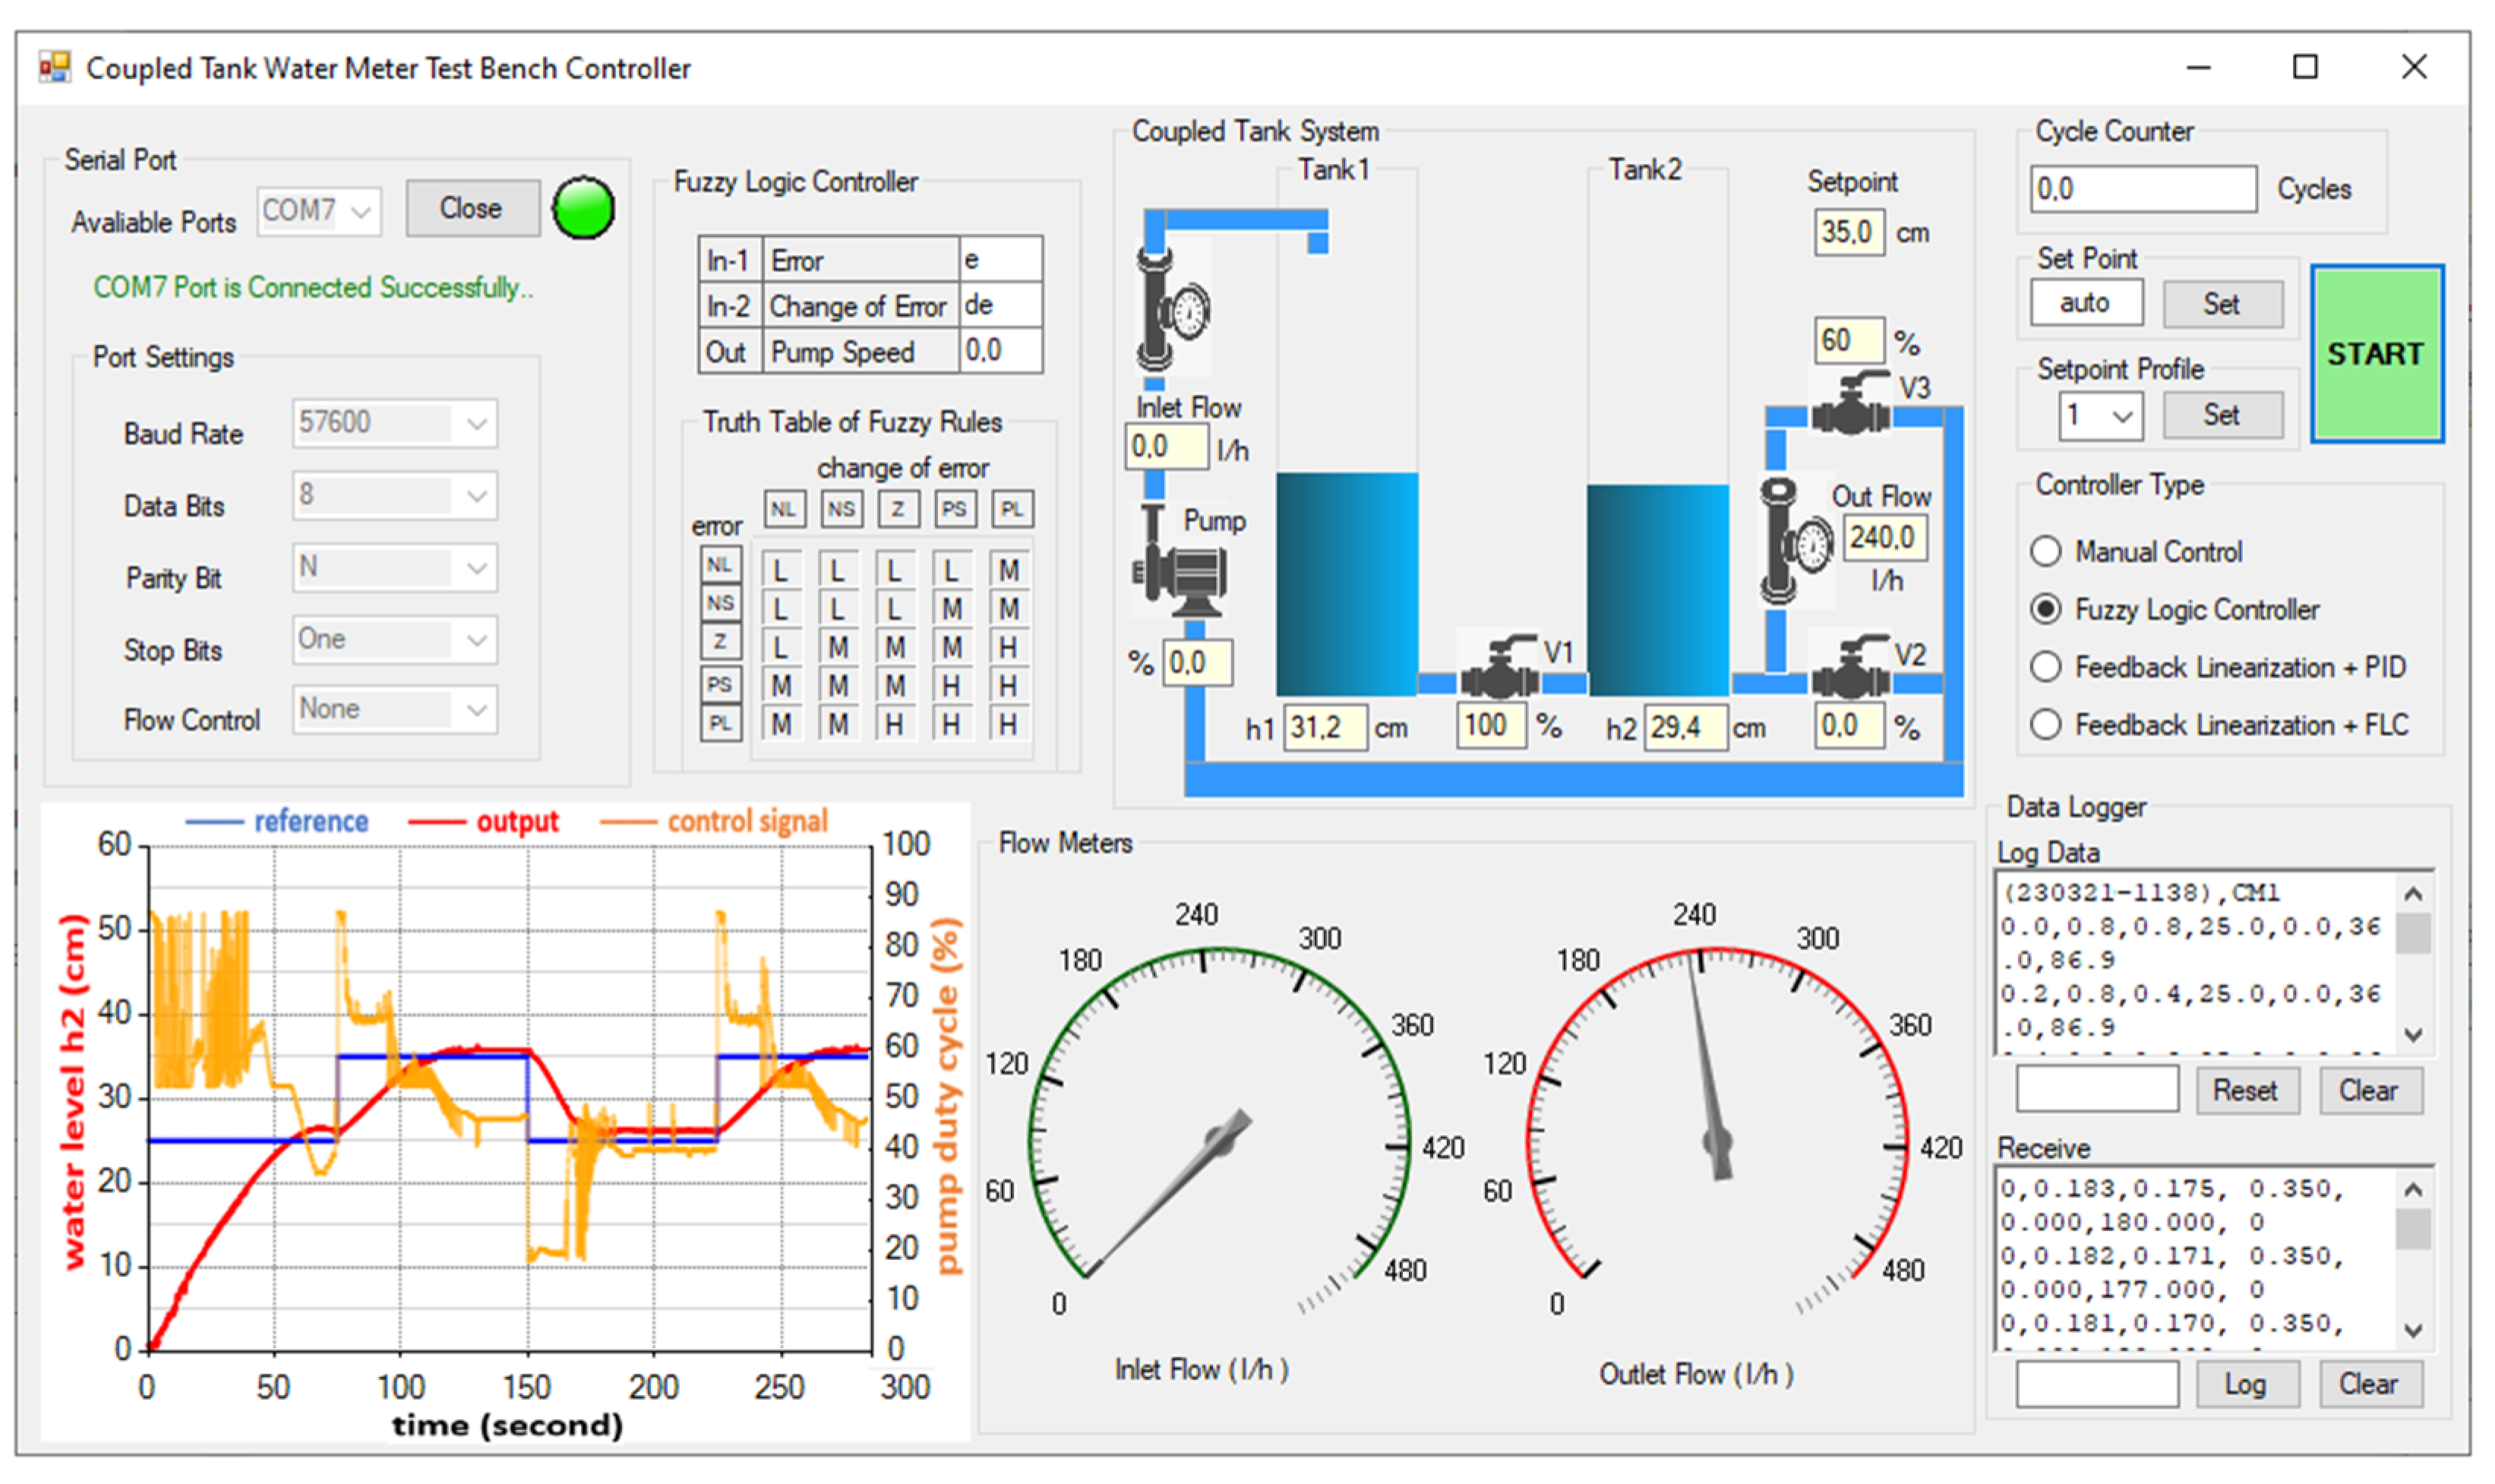Click the V1 valve icon between tanks

(1499, 668)
